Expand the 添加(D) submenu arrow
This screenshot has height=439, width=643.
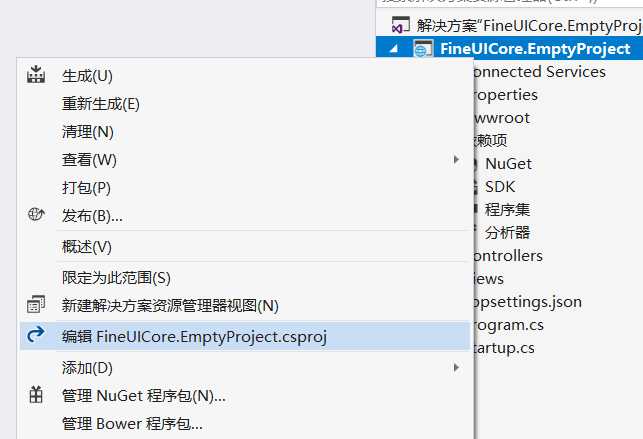pyautogui.click(x=456, y=367)
